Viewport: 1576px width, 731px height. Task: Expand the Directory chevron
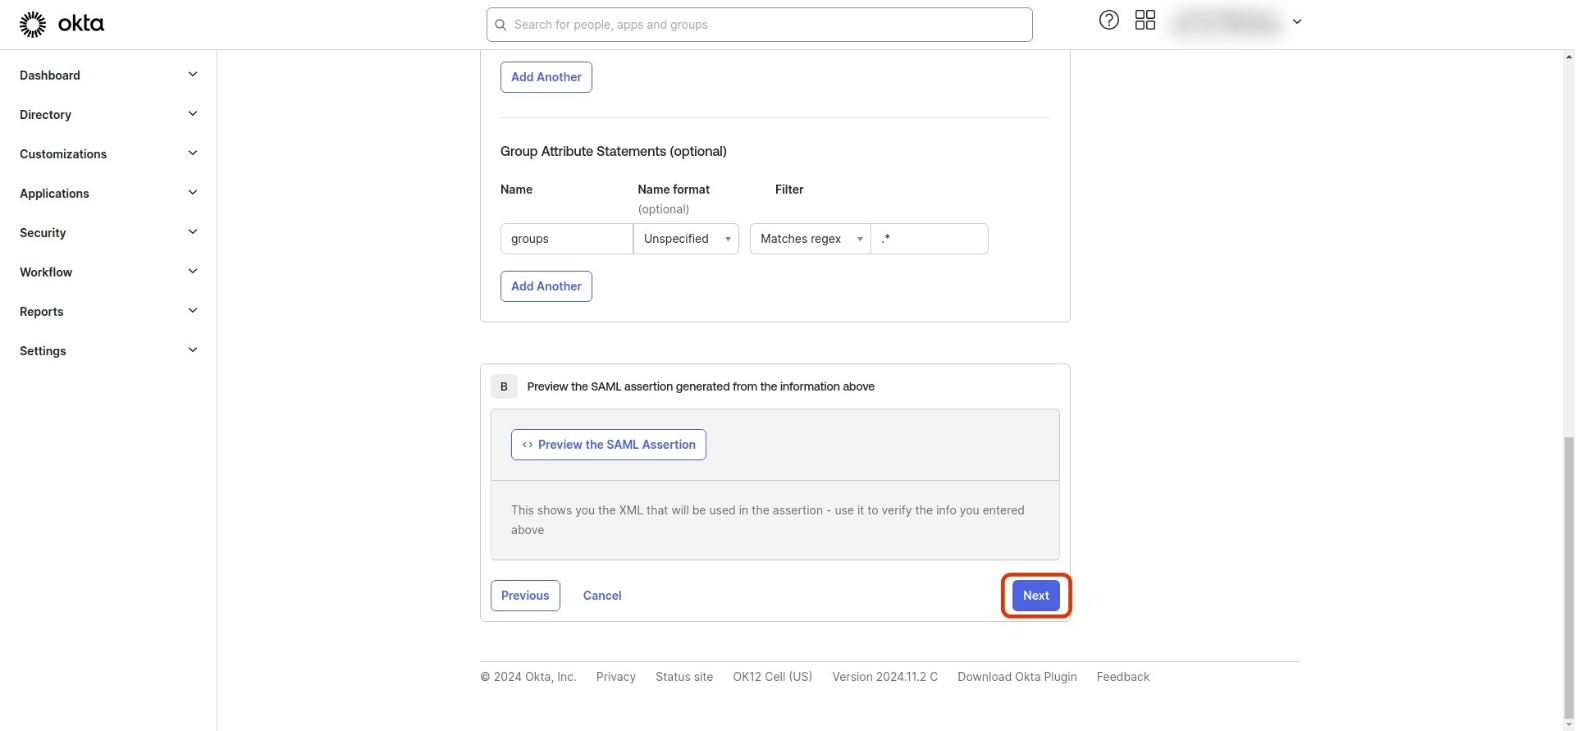tap(193, 114)
